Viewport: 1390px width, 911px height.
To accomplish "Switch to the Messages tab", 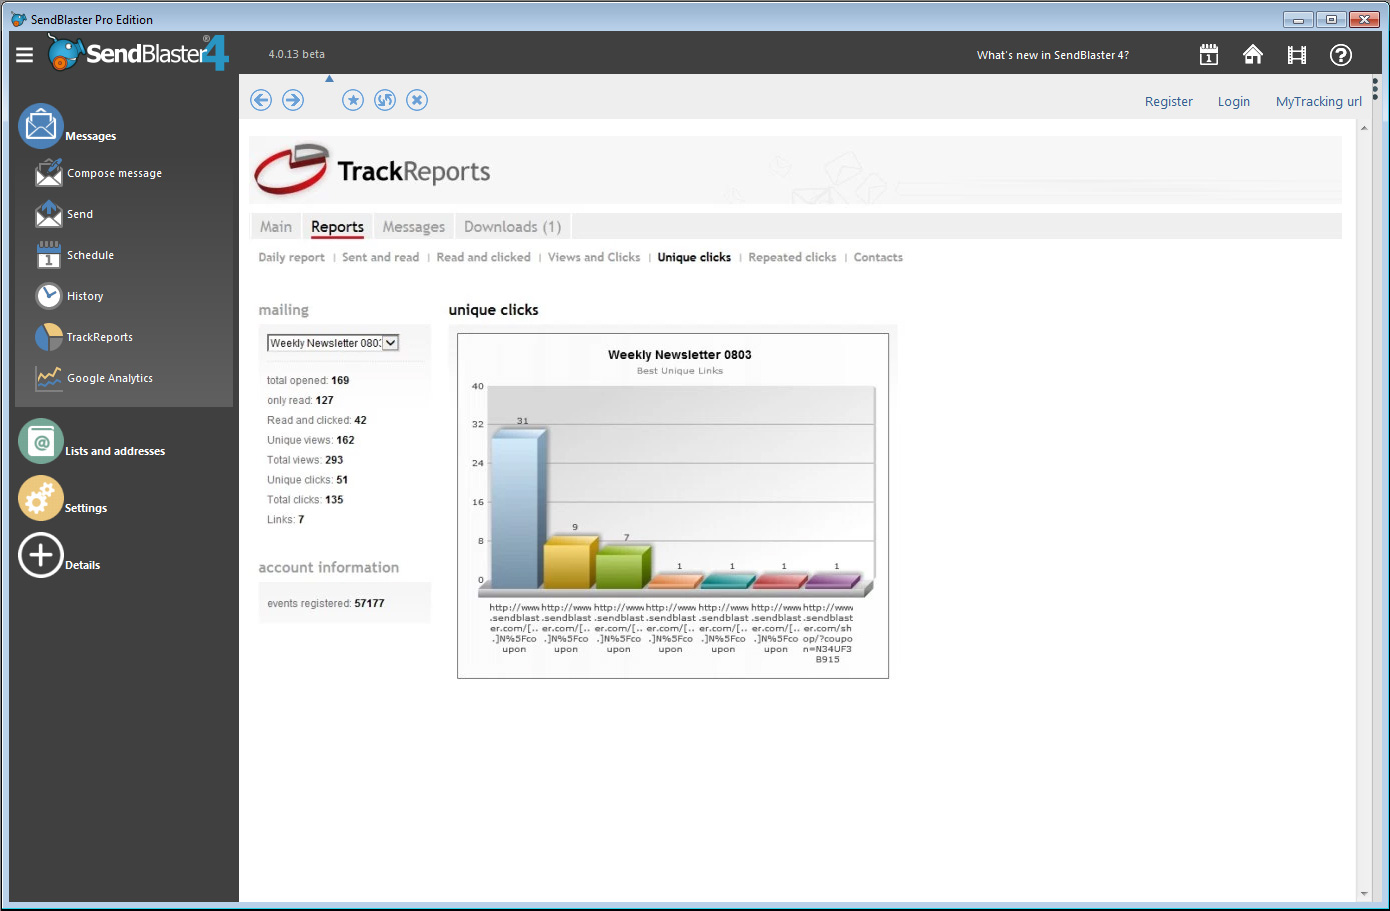I will [x=413, y=227].
